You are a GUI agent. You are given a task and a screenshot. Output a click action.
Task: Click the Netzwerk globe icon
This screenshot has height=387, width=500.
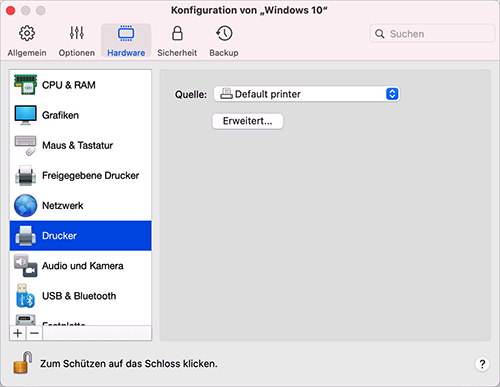(25, 205)
